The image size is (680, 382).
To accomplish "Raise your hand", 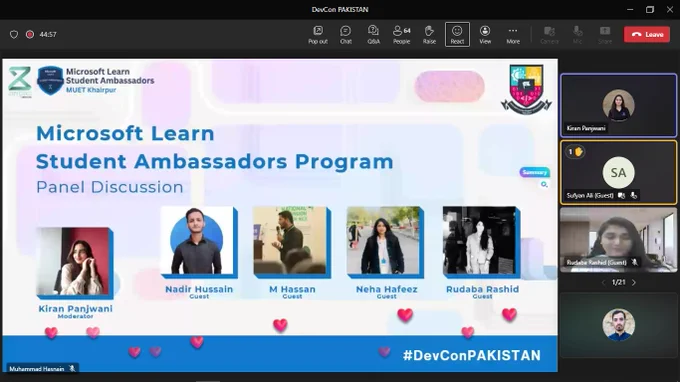I will coord(429,35).
